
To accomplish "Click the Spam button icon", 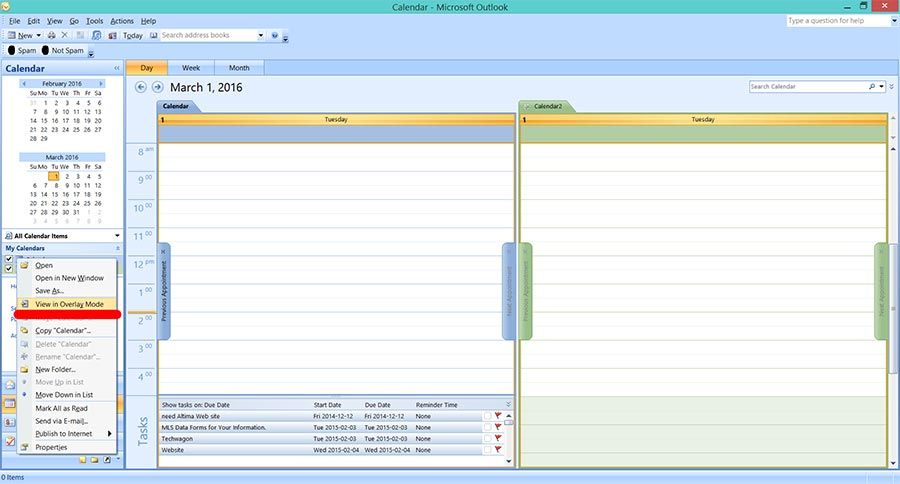I will pyautogui.click(x=11, y=51).
